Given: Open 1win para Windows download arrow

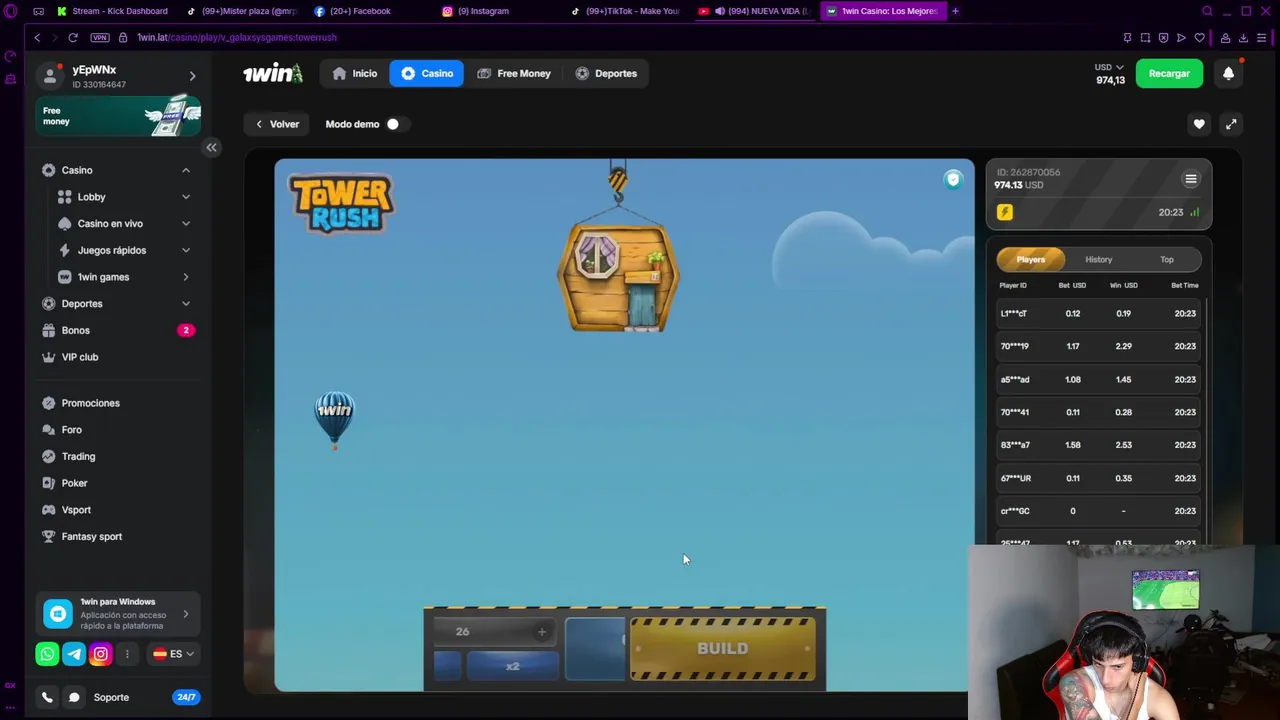Looking at the screenshot, I should [186, 614].
